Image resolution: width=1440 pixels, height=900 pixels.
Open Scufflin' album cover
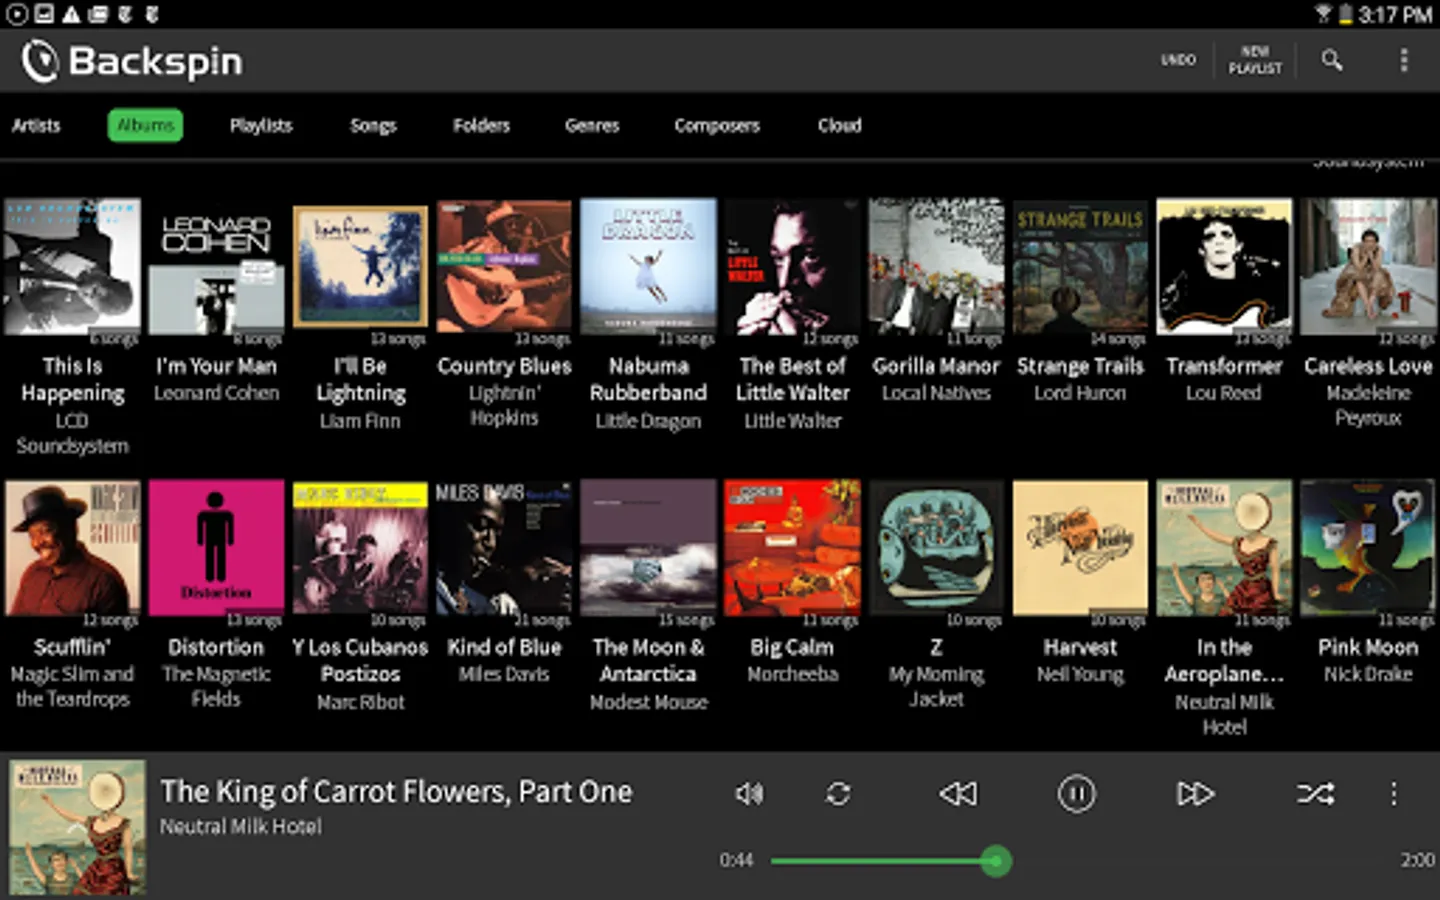pos(72,548)
